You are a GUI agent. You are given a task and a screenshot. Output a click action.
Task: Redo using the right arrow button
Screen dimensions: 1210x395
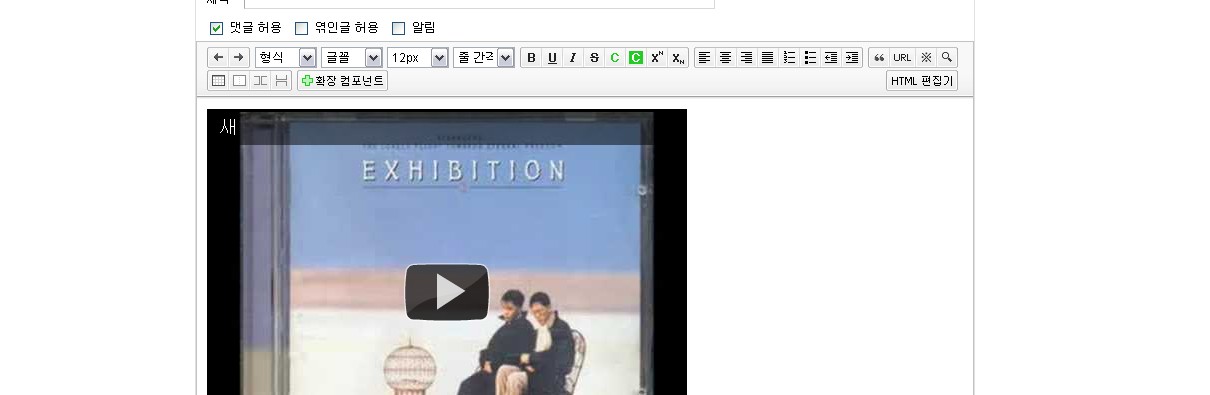coord(238,57)
